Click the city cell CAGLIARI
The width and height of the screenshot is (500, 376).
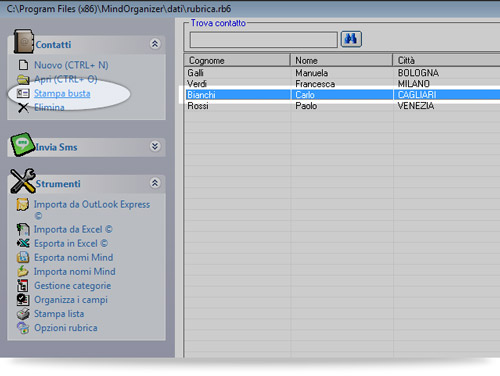click(417, 95)
